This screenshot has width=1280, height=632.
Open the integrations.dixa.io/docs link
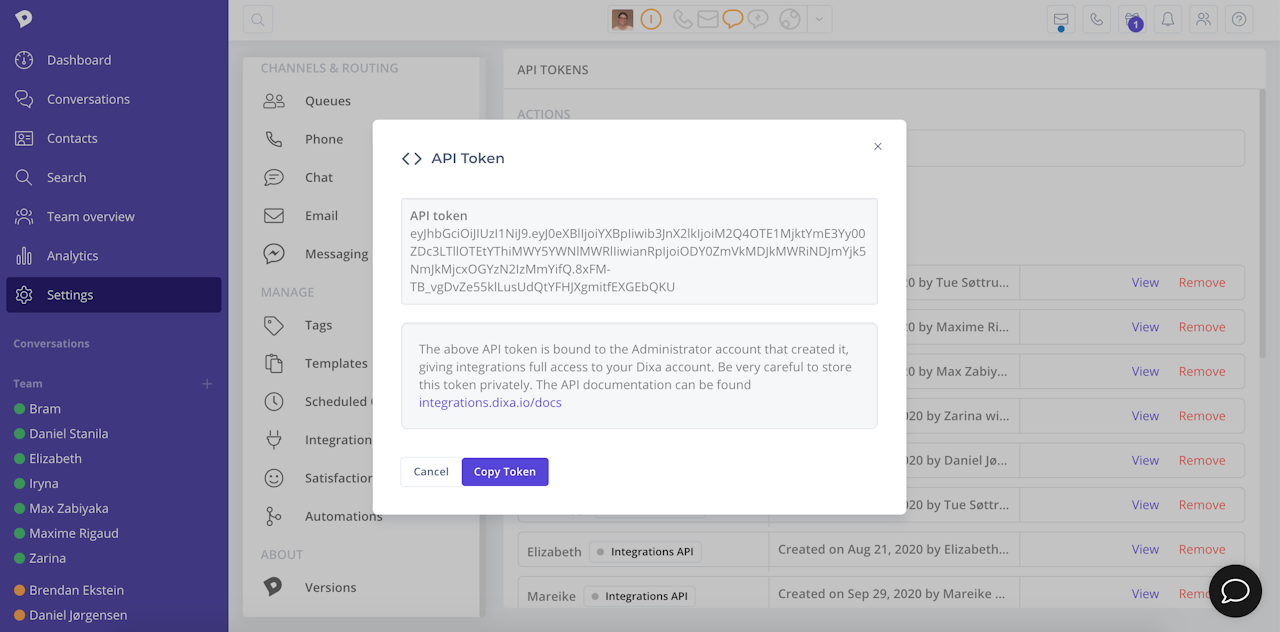tap(490, 403)
